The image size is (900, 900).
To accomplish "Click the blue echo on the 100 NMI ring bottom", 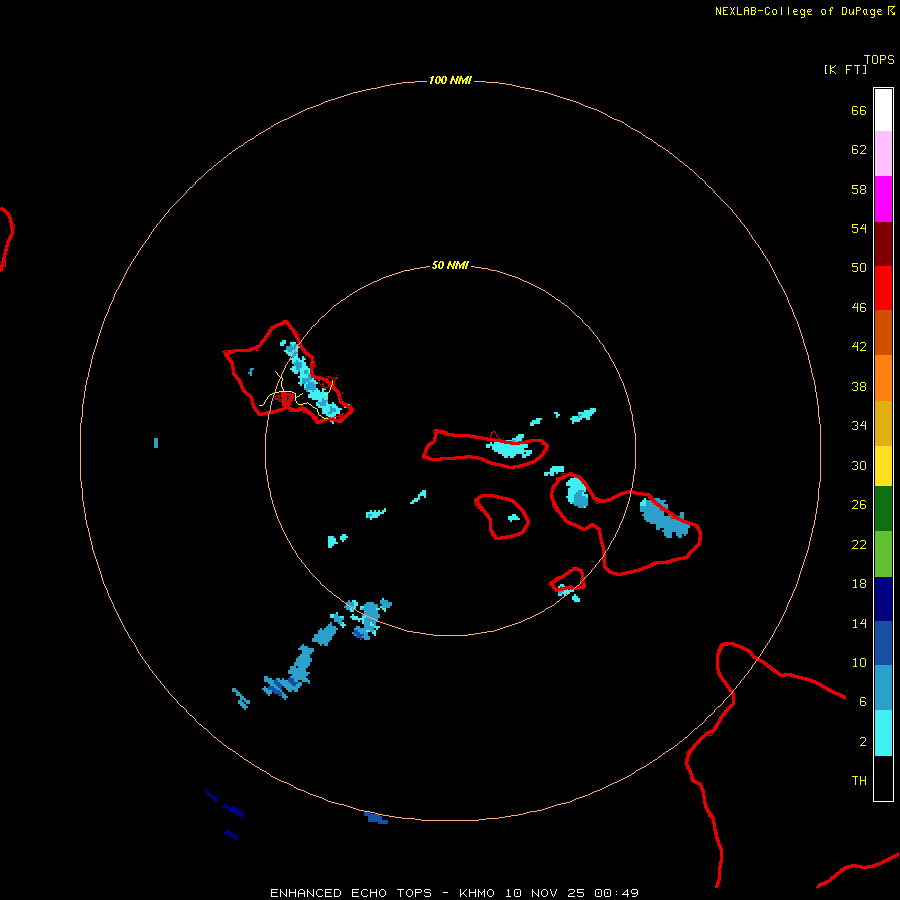I will coord(376,818).
